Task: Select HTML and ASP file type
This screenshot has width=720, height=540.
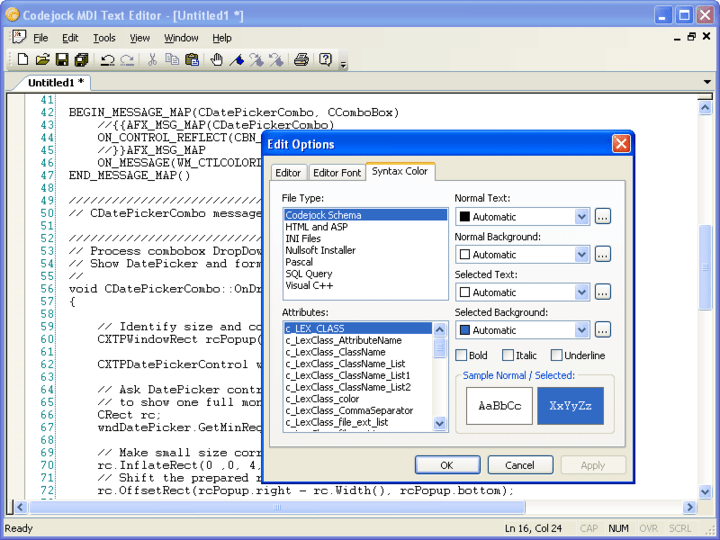Action: click(x=366, y=227)
